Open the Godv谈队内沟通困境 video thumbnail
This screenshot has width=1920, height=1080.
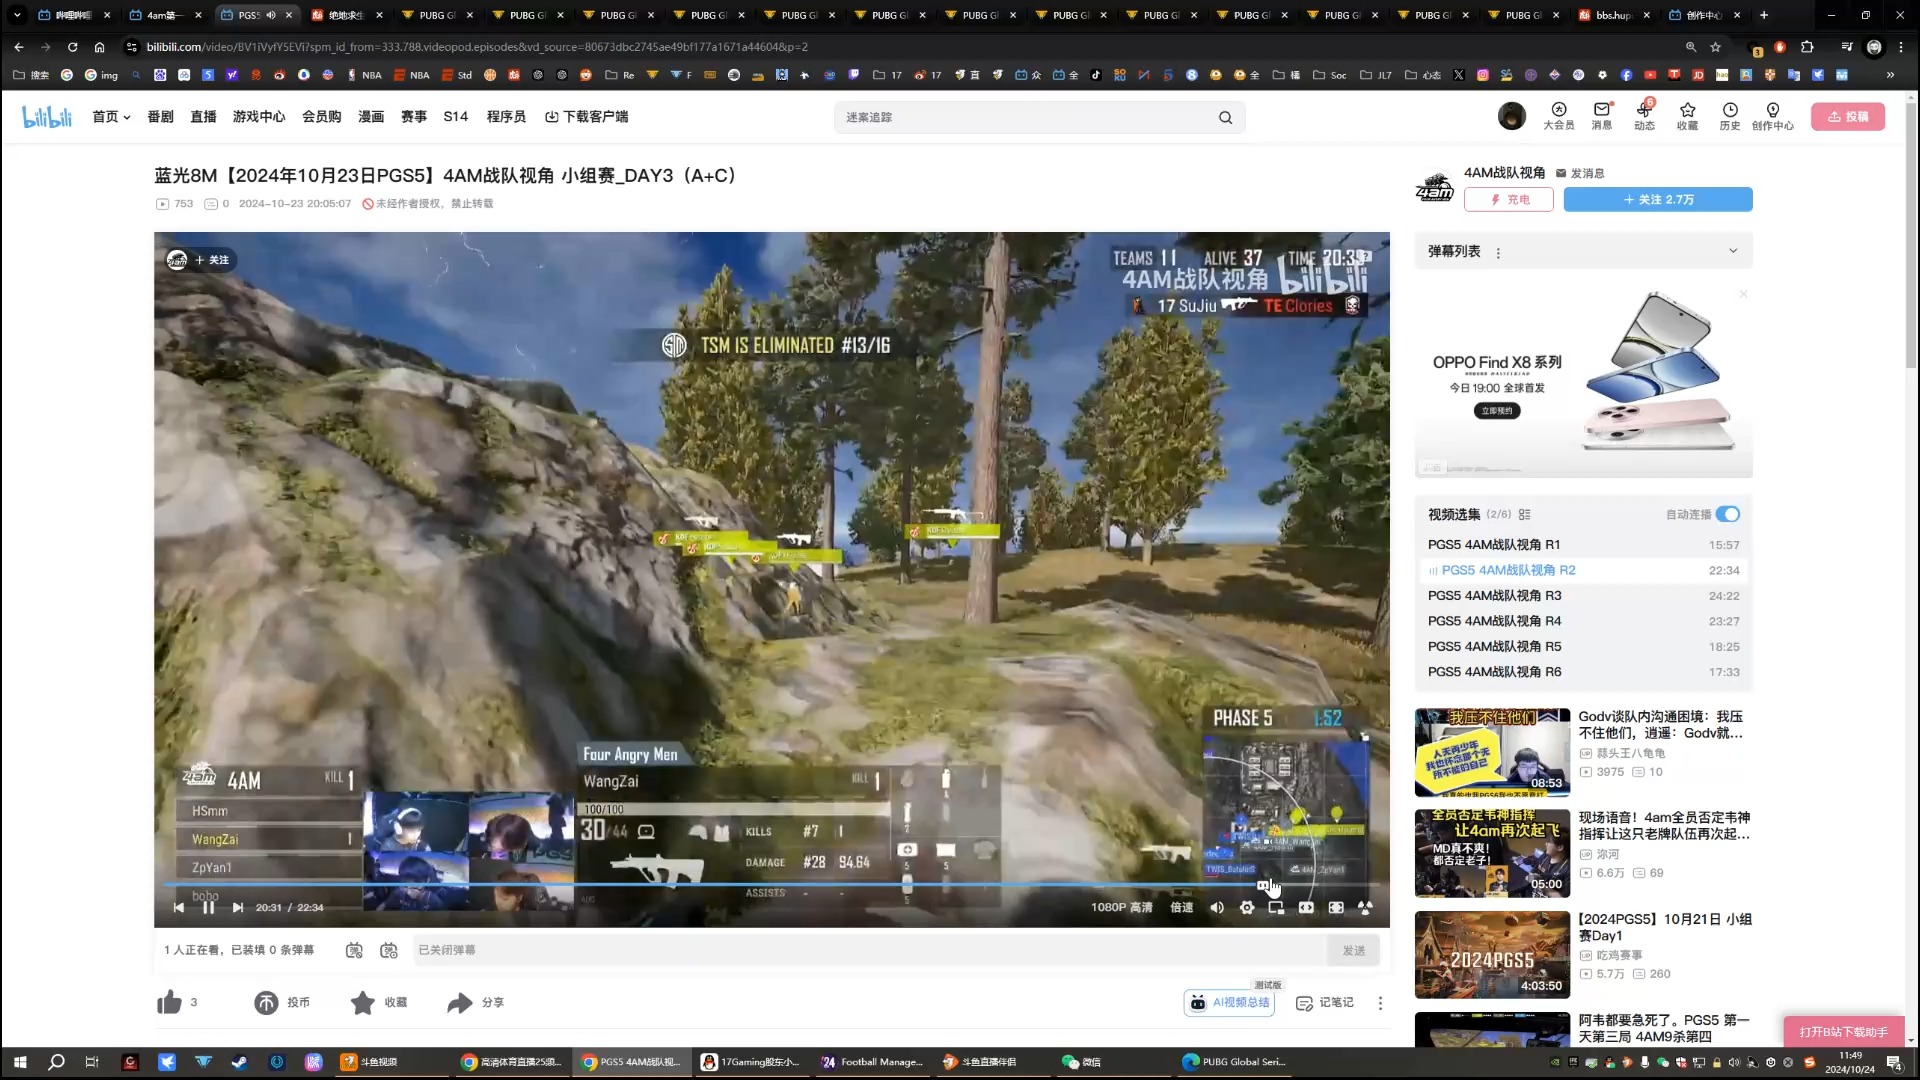(1492, 752)
